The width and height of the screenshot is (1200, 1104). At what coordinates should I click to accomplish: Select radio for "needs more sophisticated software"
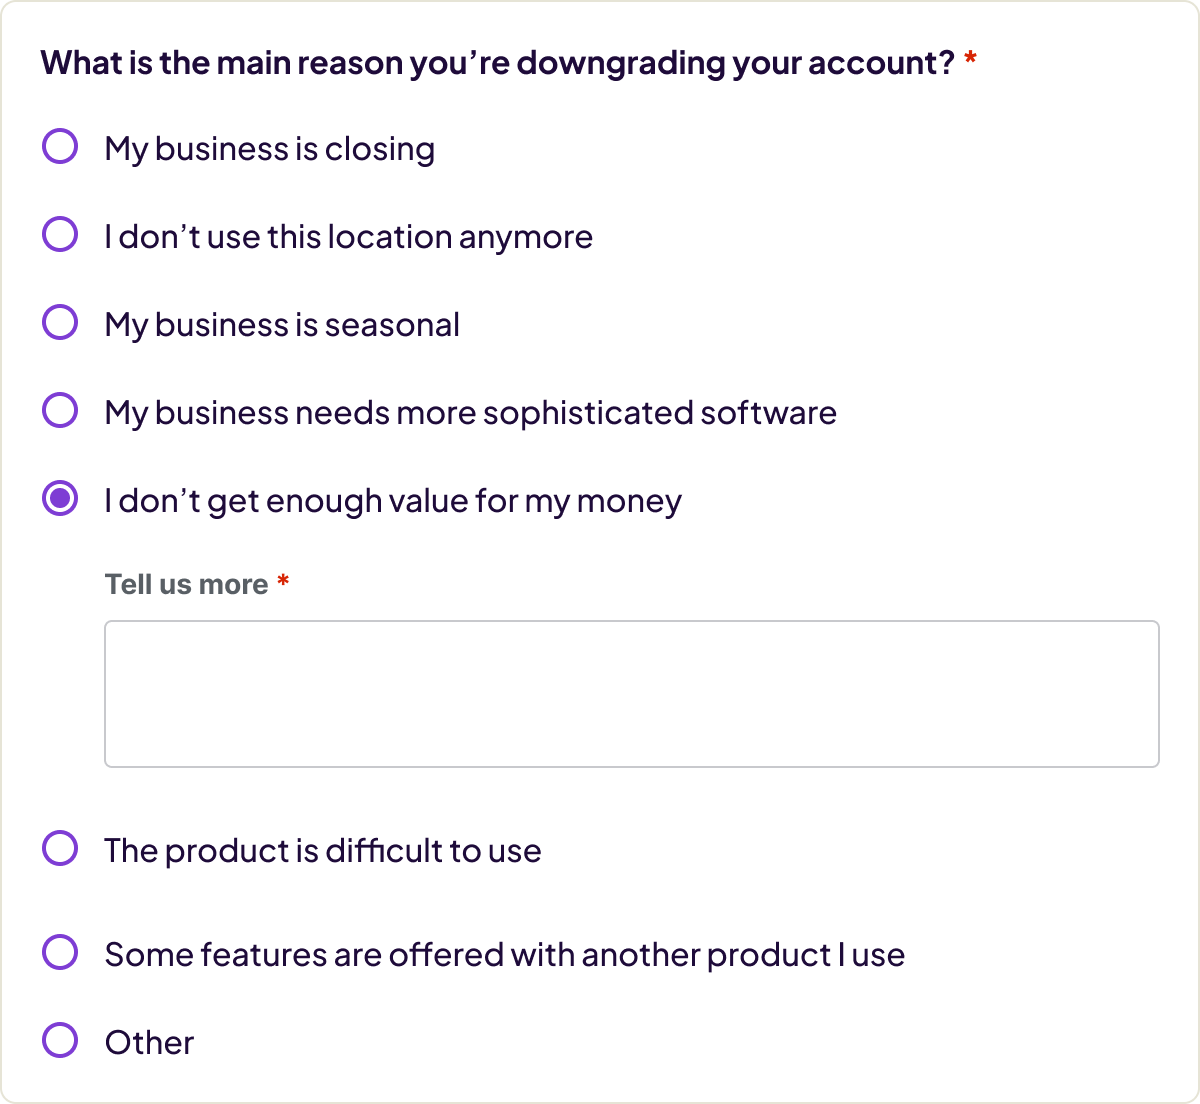[x=60, y=411]
